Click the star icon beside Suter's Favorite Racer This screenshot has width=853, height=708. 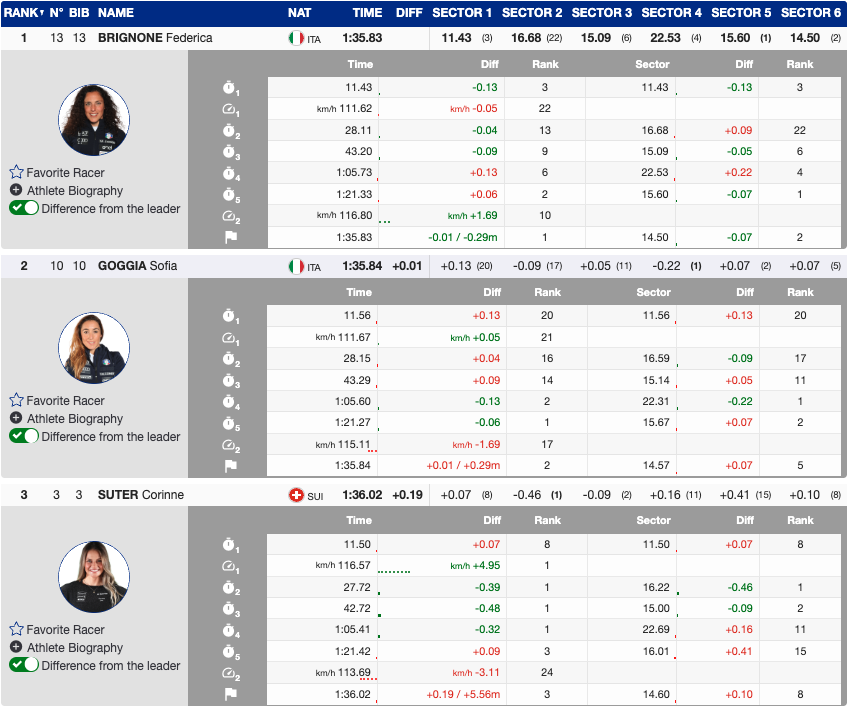[16, 630]
